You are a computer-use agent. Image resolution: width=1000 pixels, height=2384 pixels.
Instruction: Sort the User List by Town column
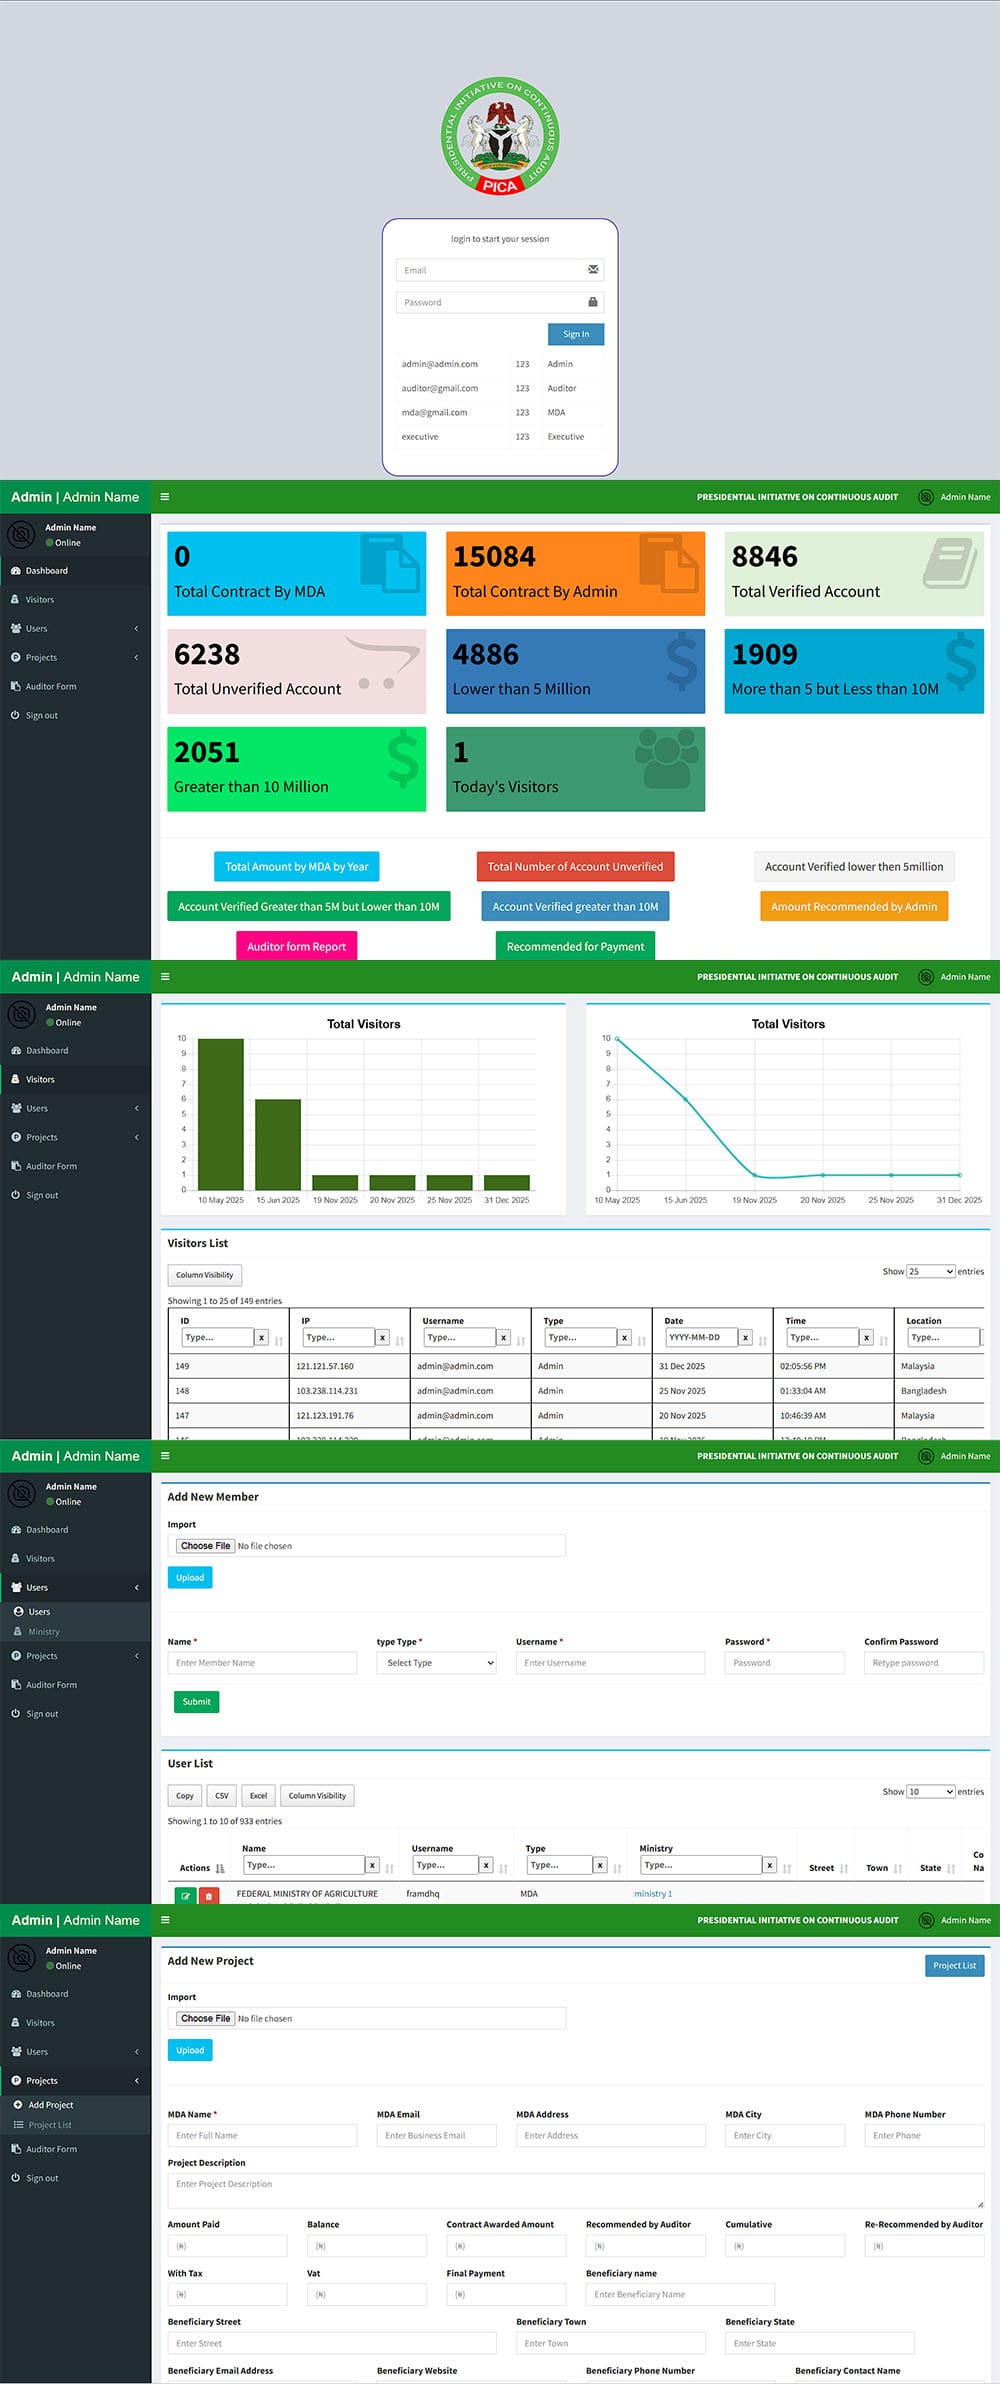tap(897, 1868)
